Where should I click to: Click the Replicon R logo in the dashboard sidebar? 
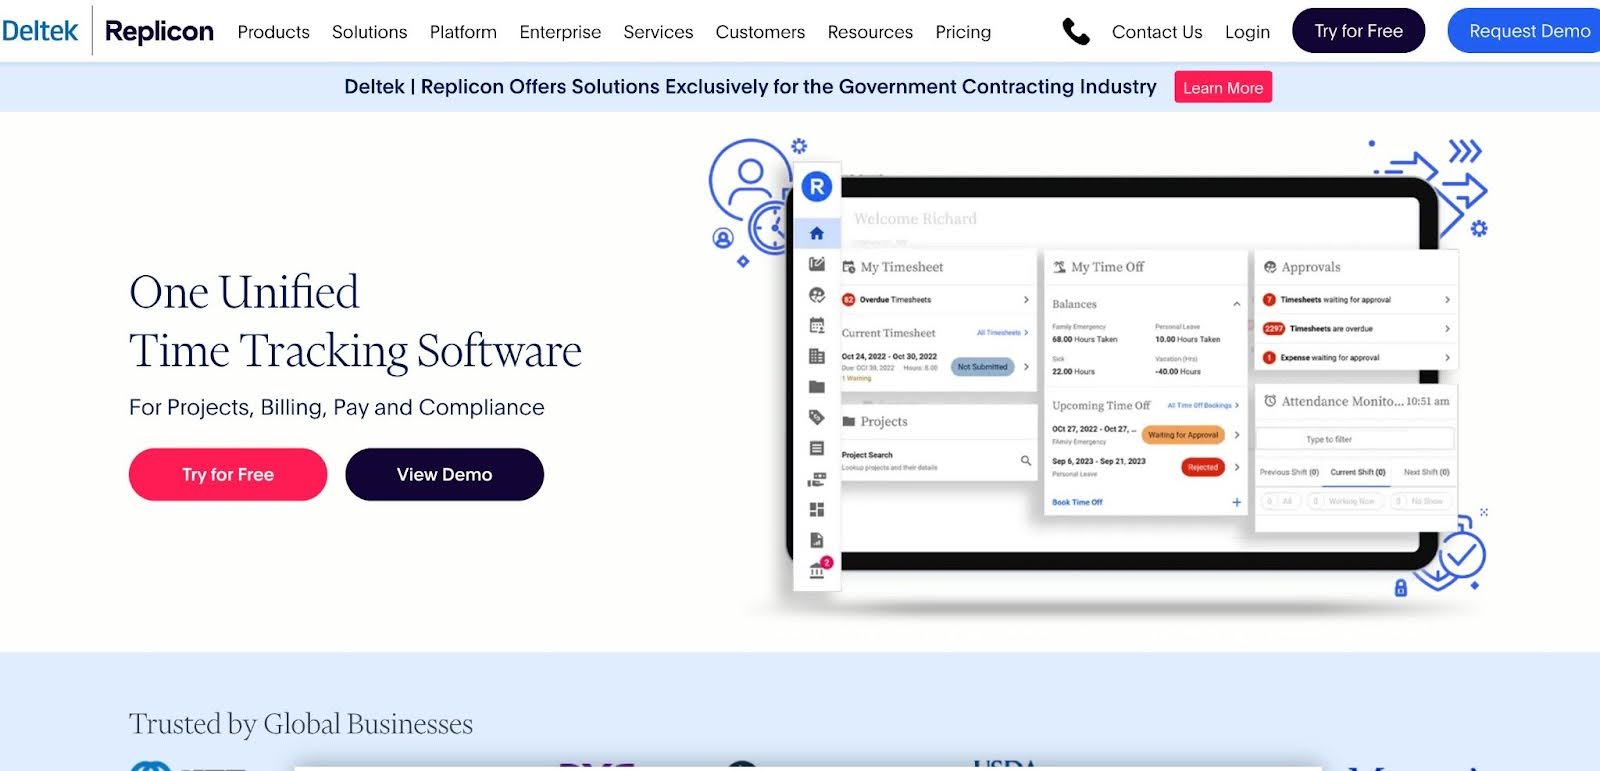pyautogui.click(x=817, y=186)
